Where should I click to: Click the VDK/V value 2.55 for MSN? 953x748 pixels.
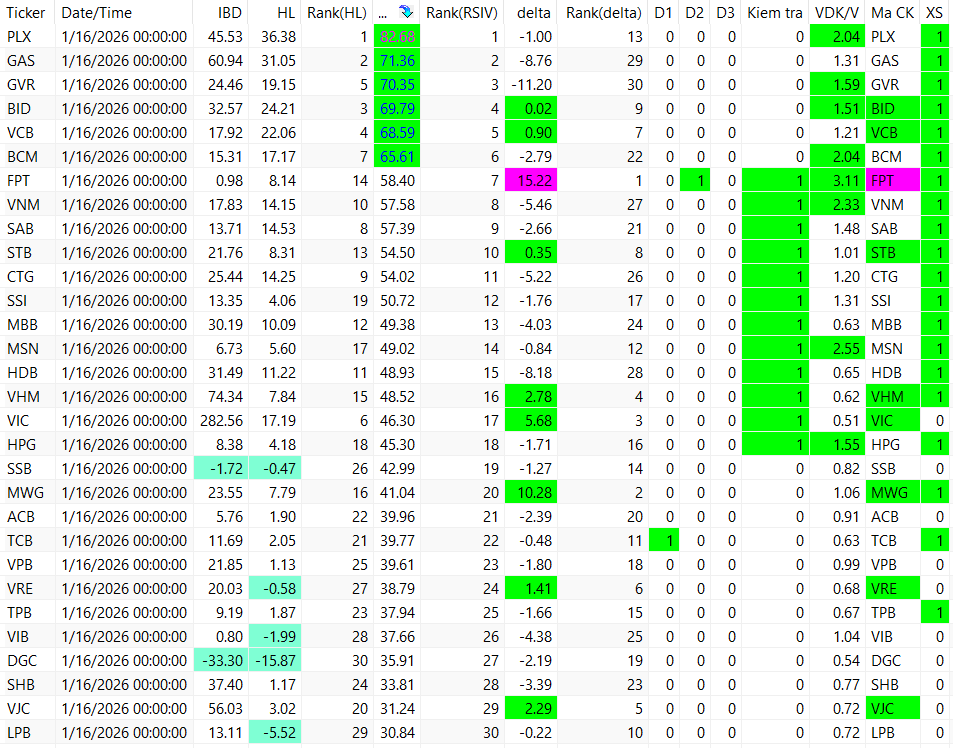tap(837, 349)
